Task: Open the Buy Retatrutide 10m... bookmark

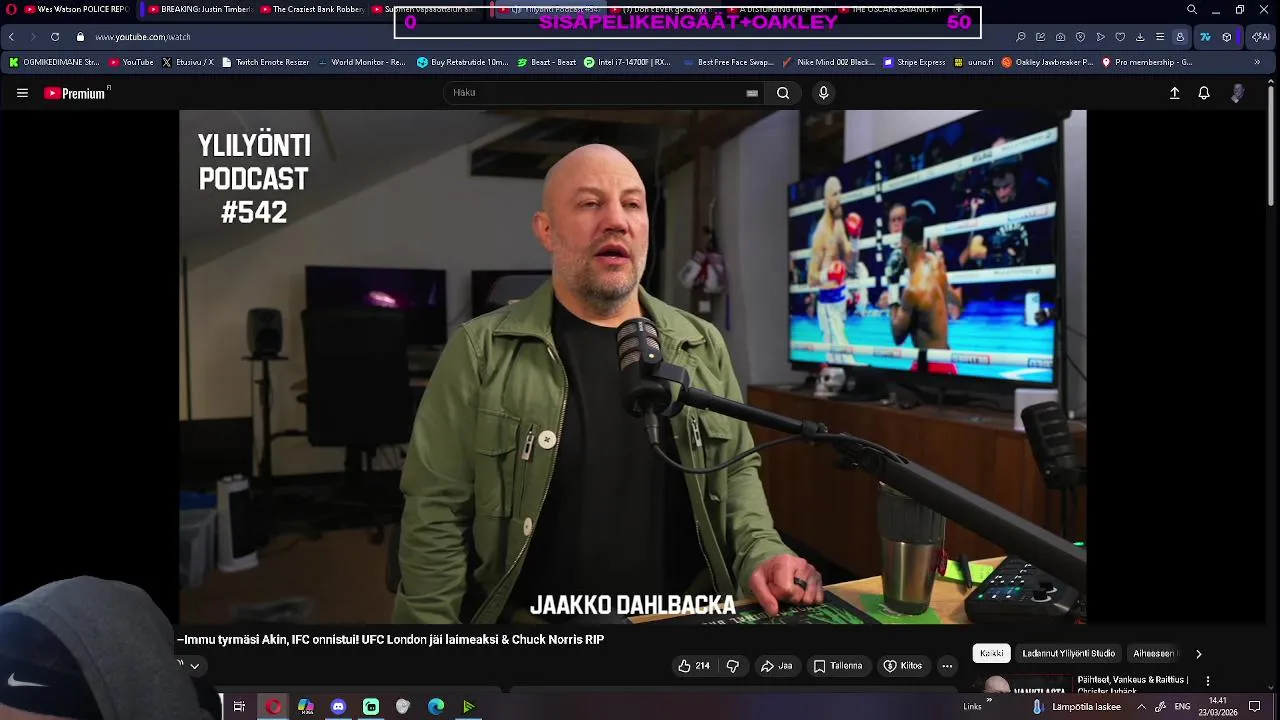Action: pyautogui.click(x=462, y=62)
